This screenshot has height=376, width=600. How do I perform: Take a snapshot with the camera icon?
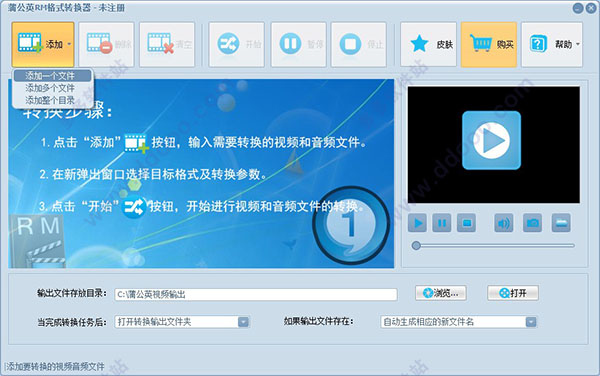pyautogui.click(x=533, y=223)
